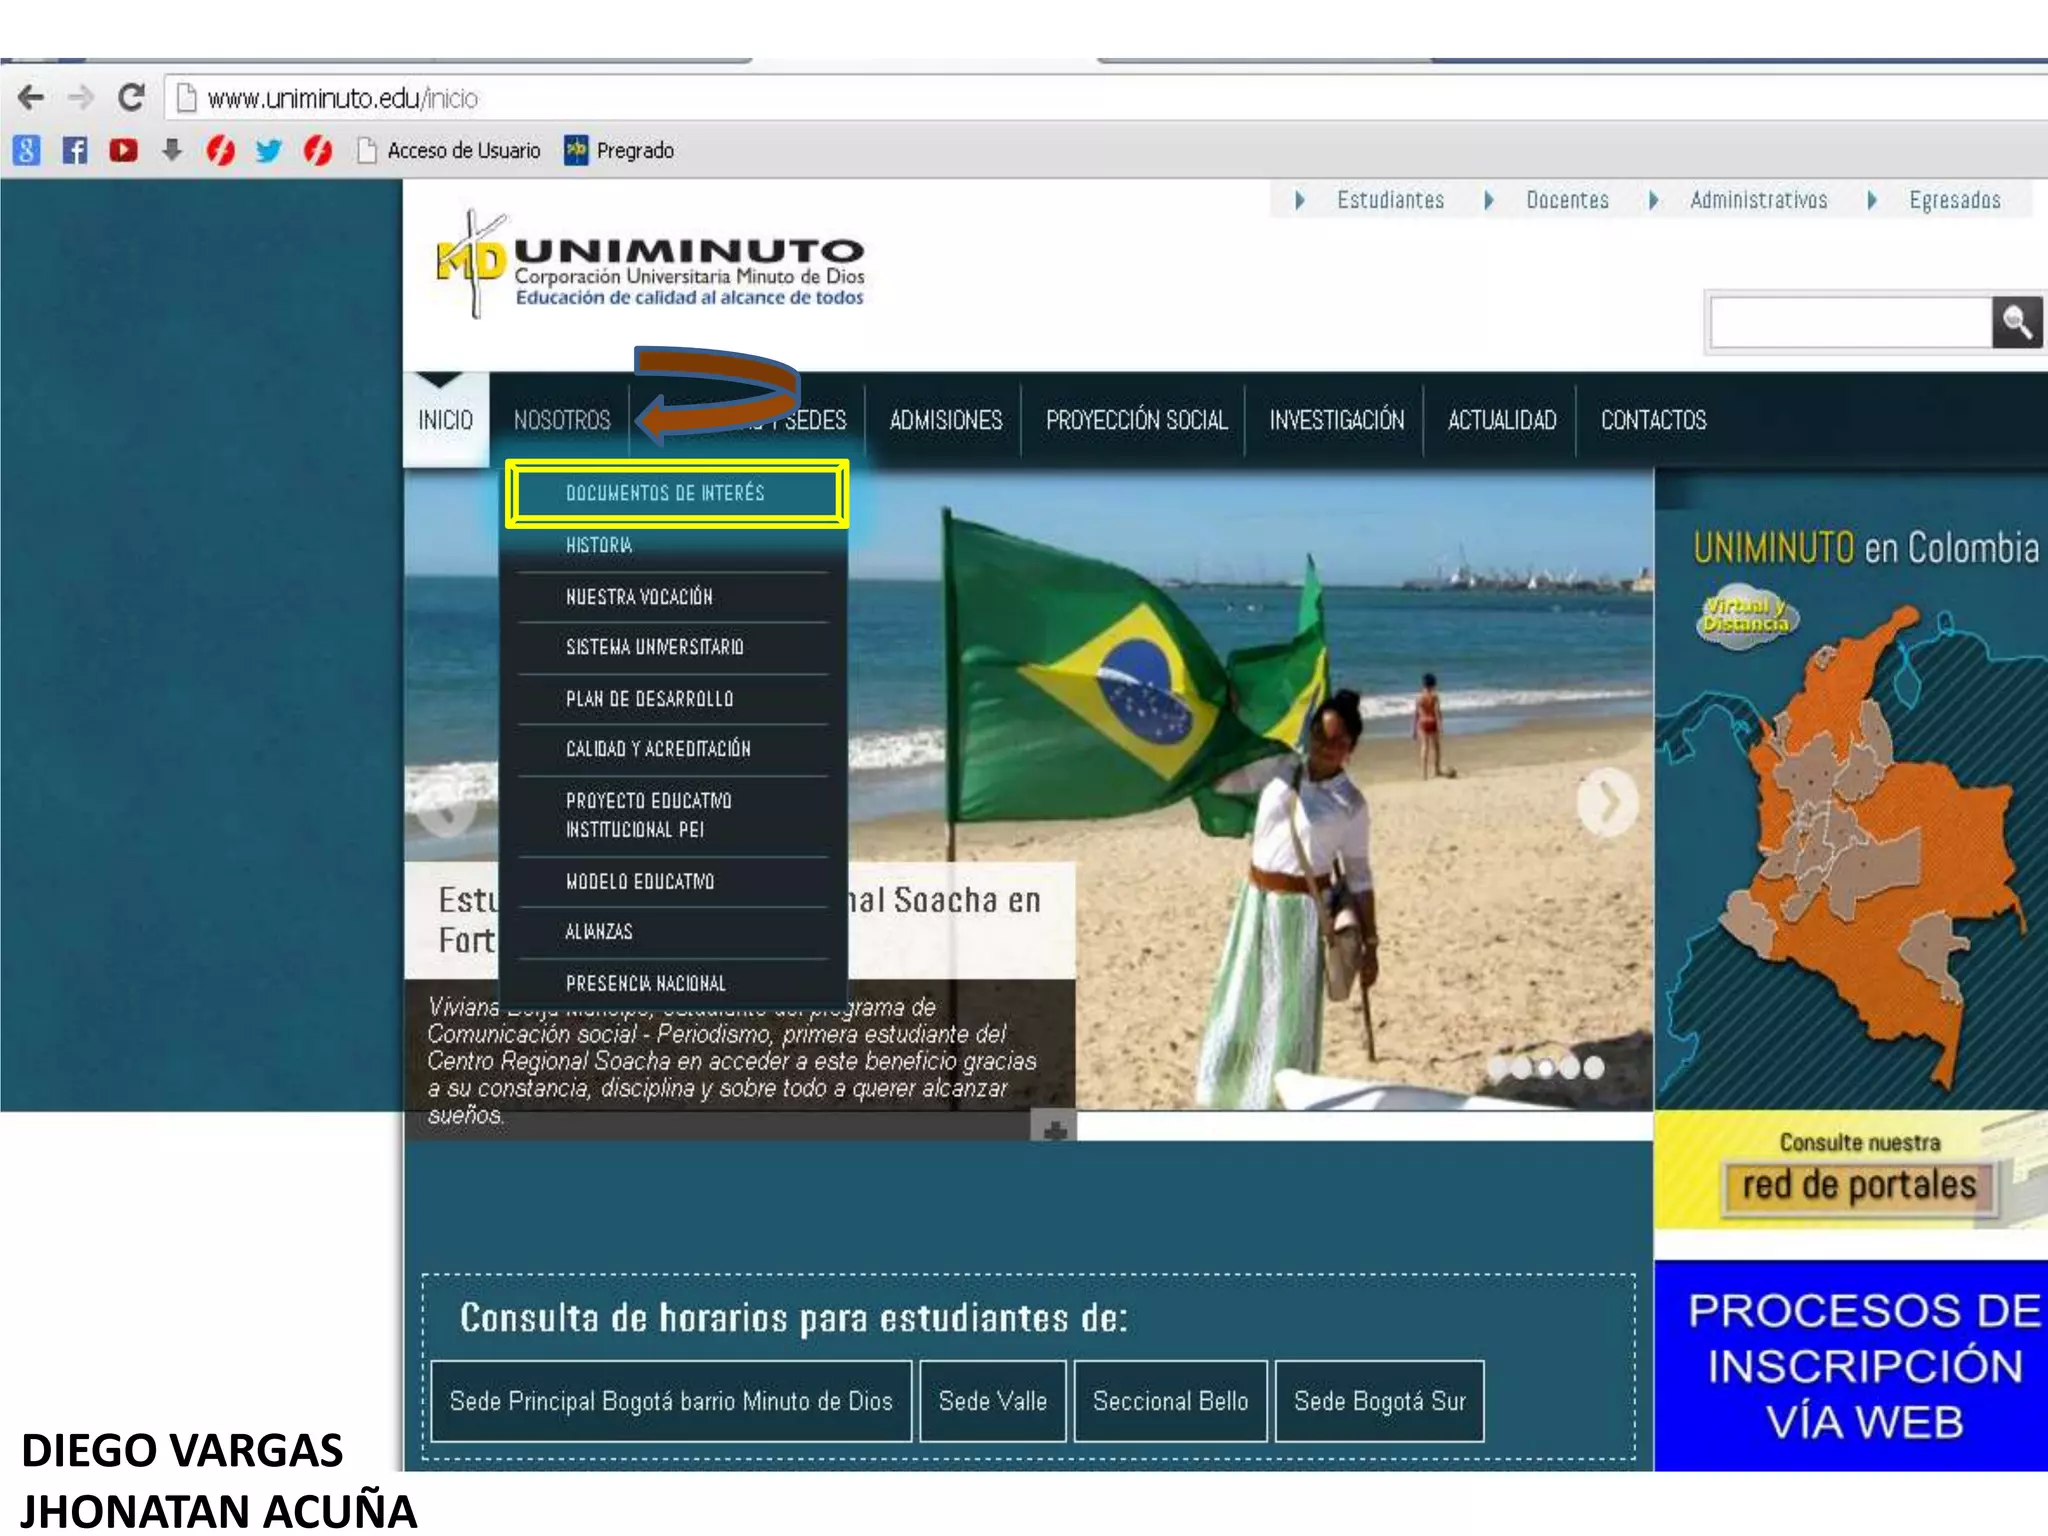Click the Google bookmark icon
This screenshot has height=1536, width=2048.
tap(27, 151)
